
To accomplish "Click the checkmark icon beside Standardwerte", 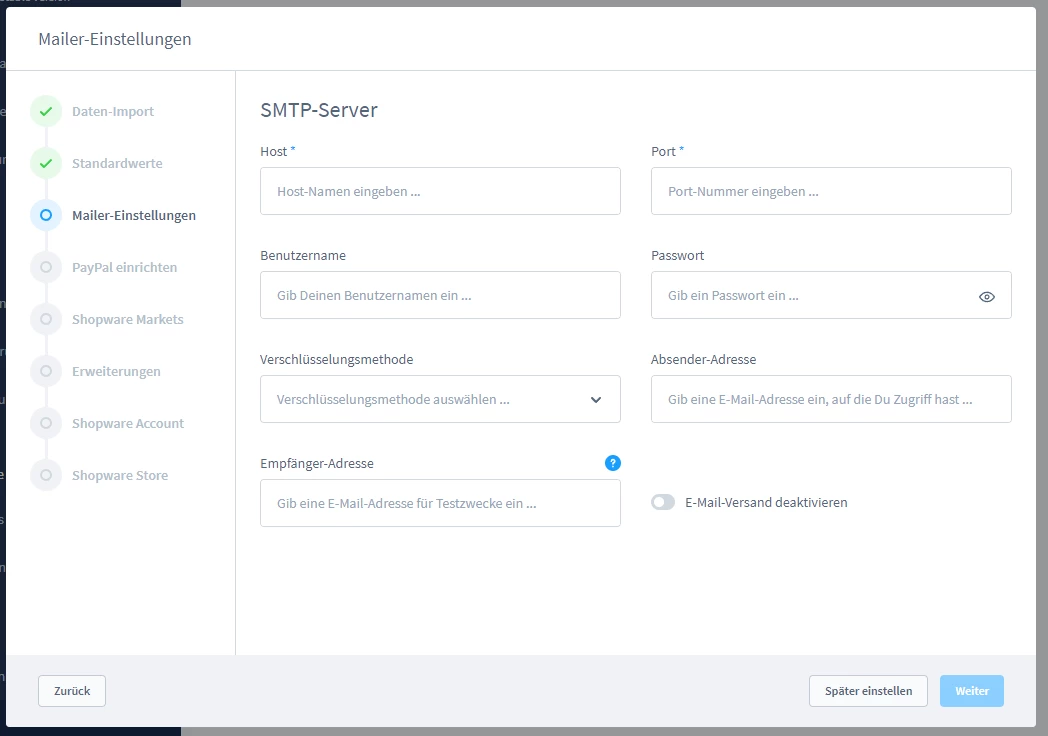I will coord(46,163).
